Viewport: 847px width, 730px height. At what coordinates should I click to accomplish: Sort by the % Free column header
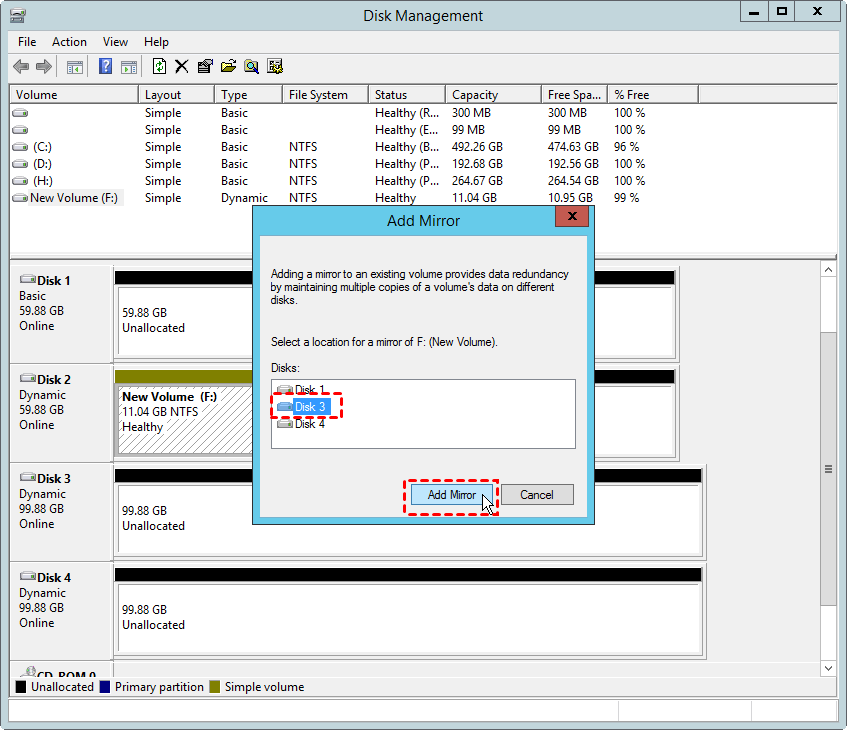(653, 95)
